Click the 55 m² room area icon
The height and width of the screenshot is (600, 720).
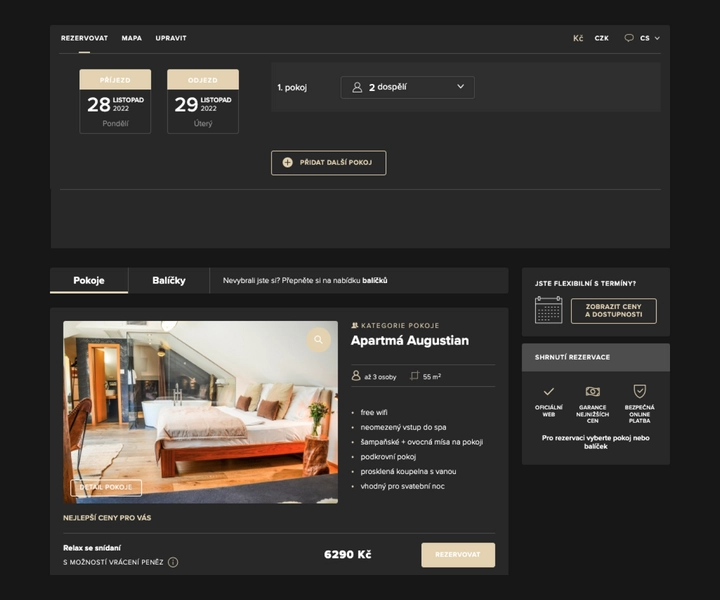[x=415, y=376]
